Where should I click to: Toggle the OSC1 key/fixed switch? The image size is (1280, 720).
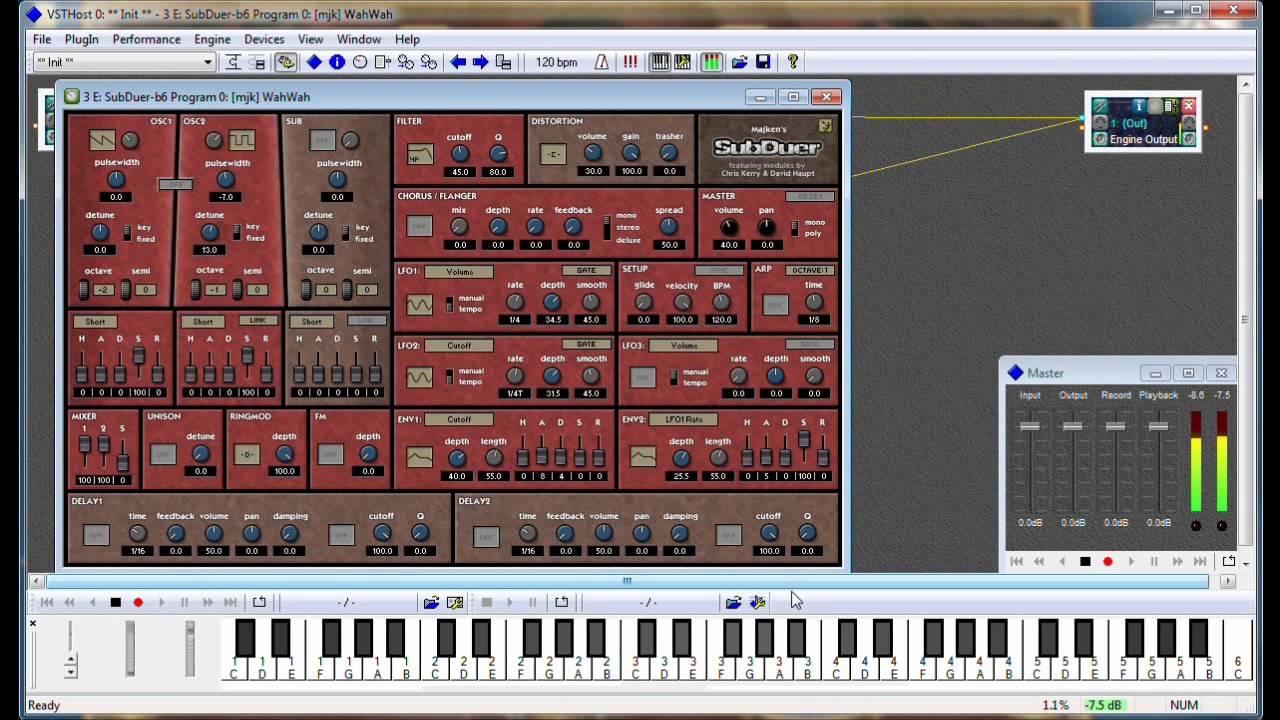127,232
